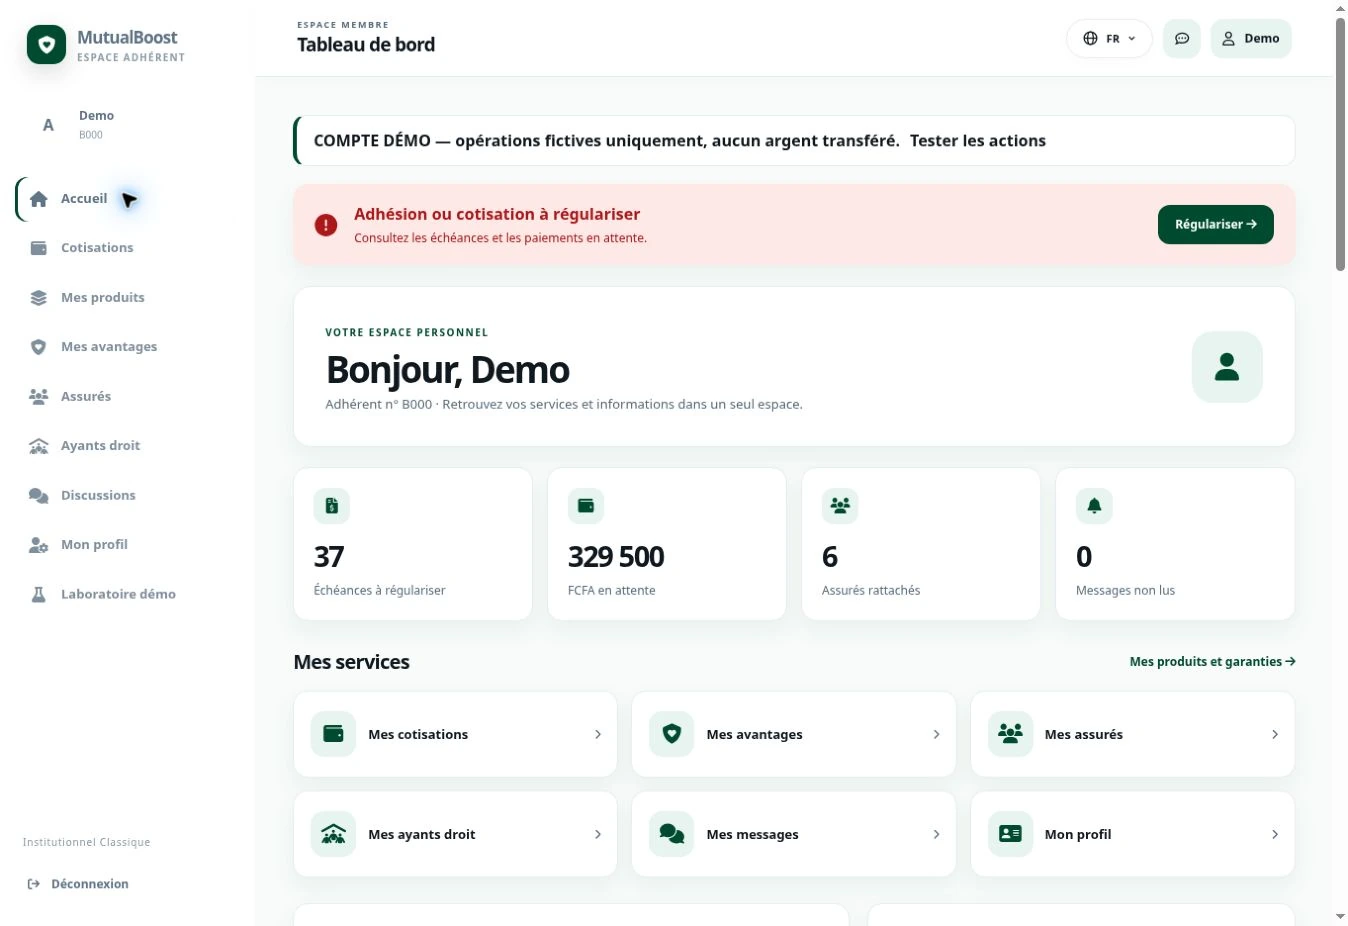Click chevron on Mes assurés card
Image resolution: width=1348 pixels, height=926 pixels.
(x=1275, y=734)
